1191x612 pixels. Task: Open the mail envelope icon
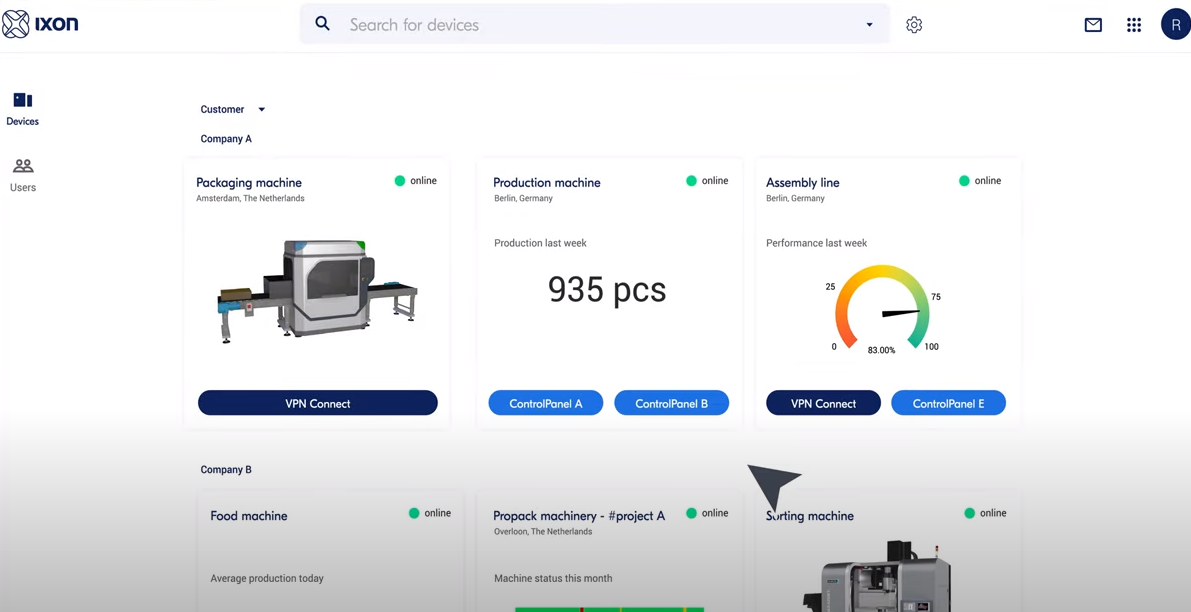pyautogui.click(x=1093, y=25)
